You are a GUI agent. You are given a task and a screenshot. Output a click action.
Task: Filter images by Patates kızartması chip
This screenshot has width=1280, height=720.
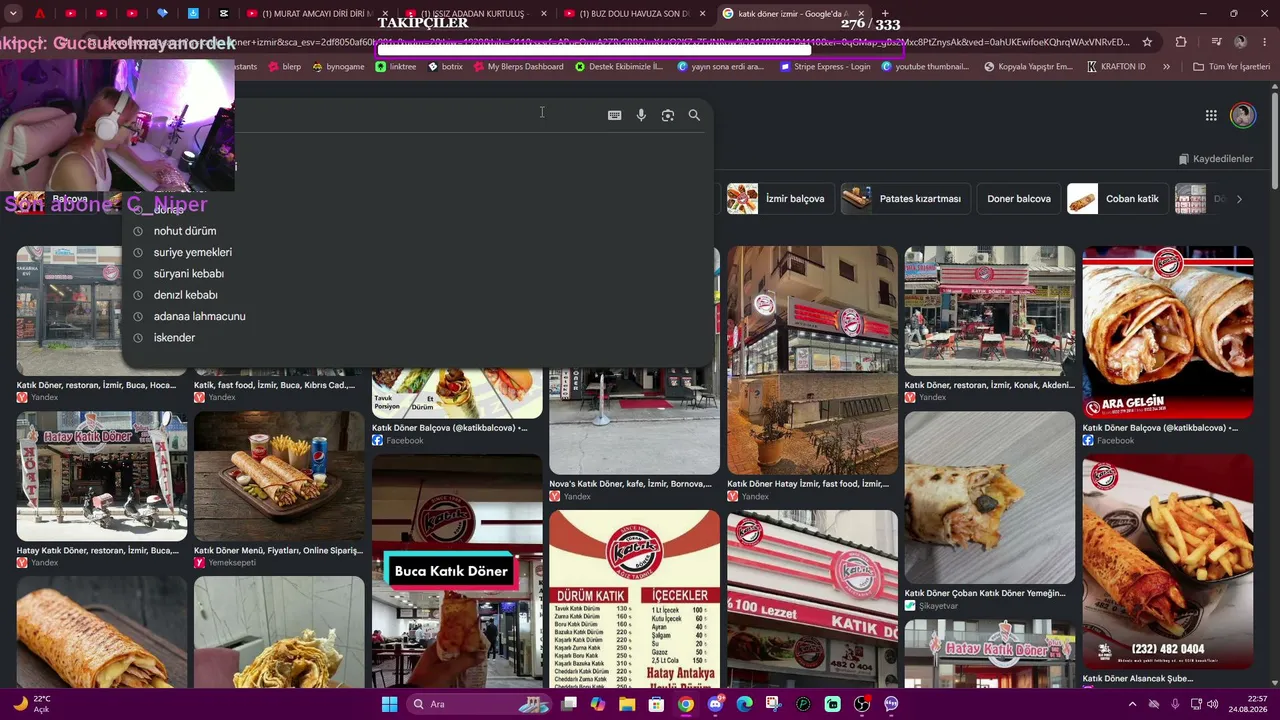pyautogui.click(x=905, y=199)
